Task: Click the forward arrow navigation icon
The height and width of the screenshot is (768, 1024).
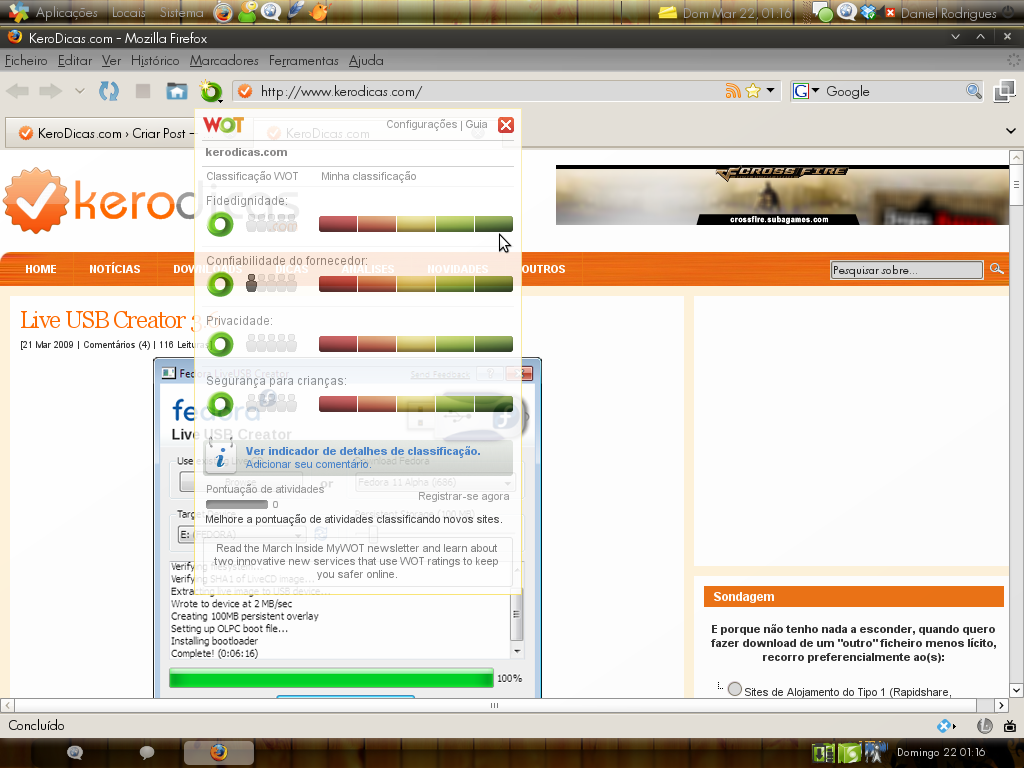Action: [x=50, y=91]
